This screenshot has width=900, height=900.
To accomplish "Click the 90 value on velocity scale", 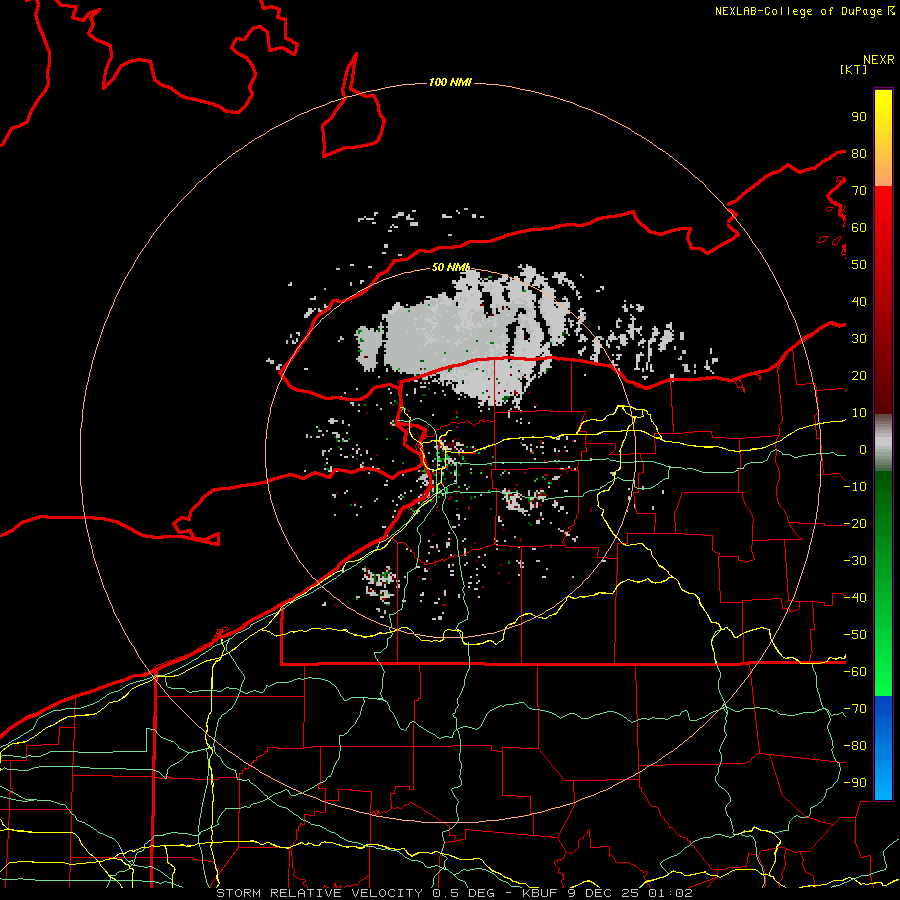I will coord(859,117).
